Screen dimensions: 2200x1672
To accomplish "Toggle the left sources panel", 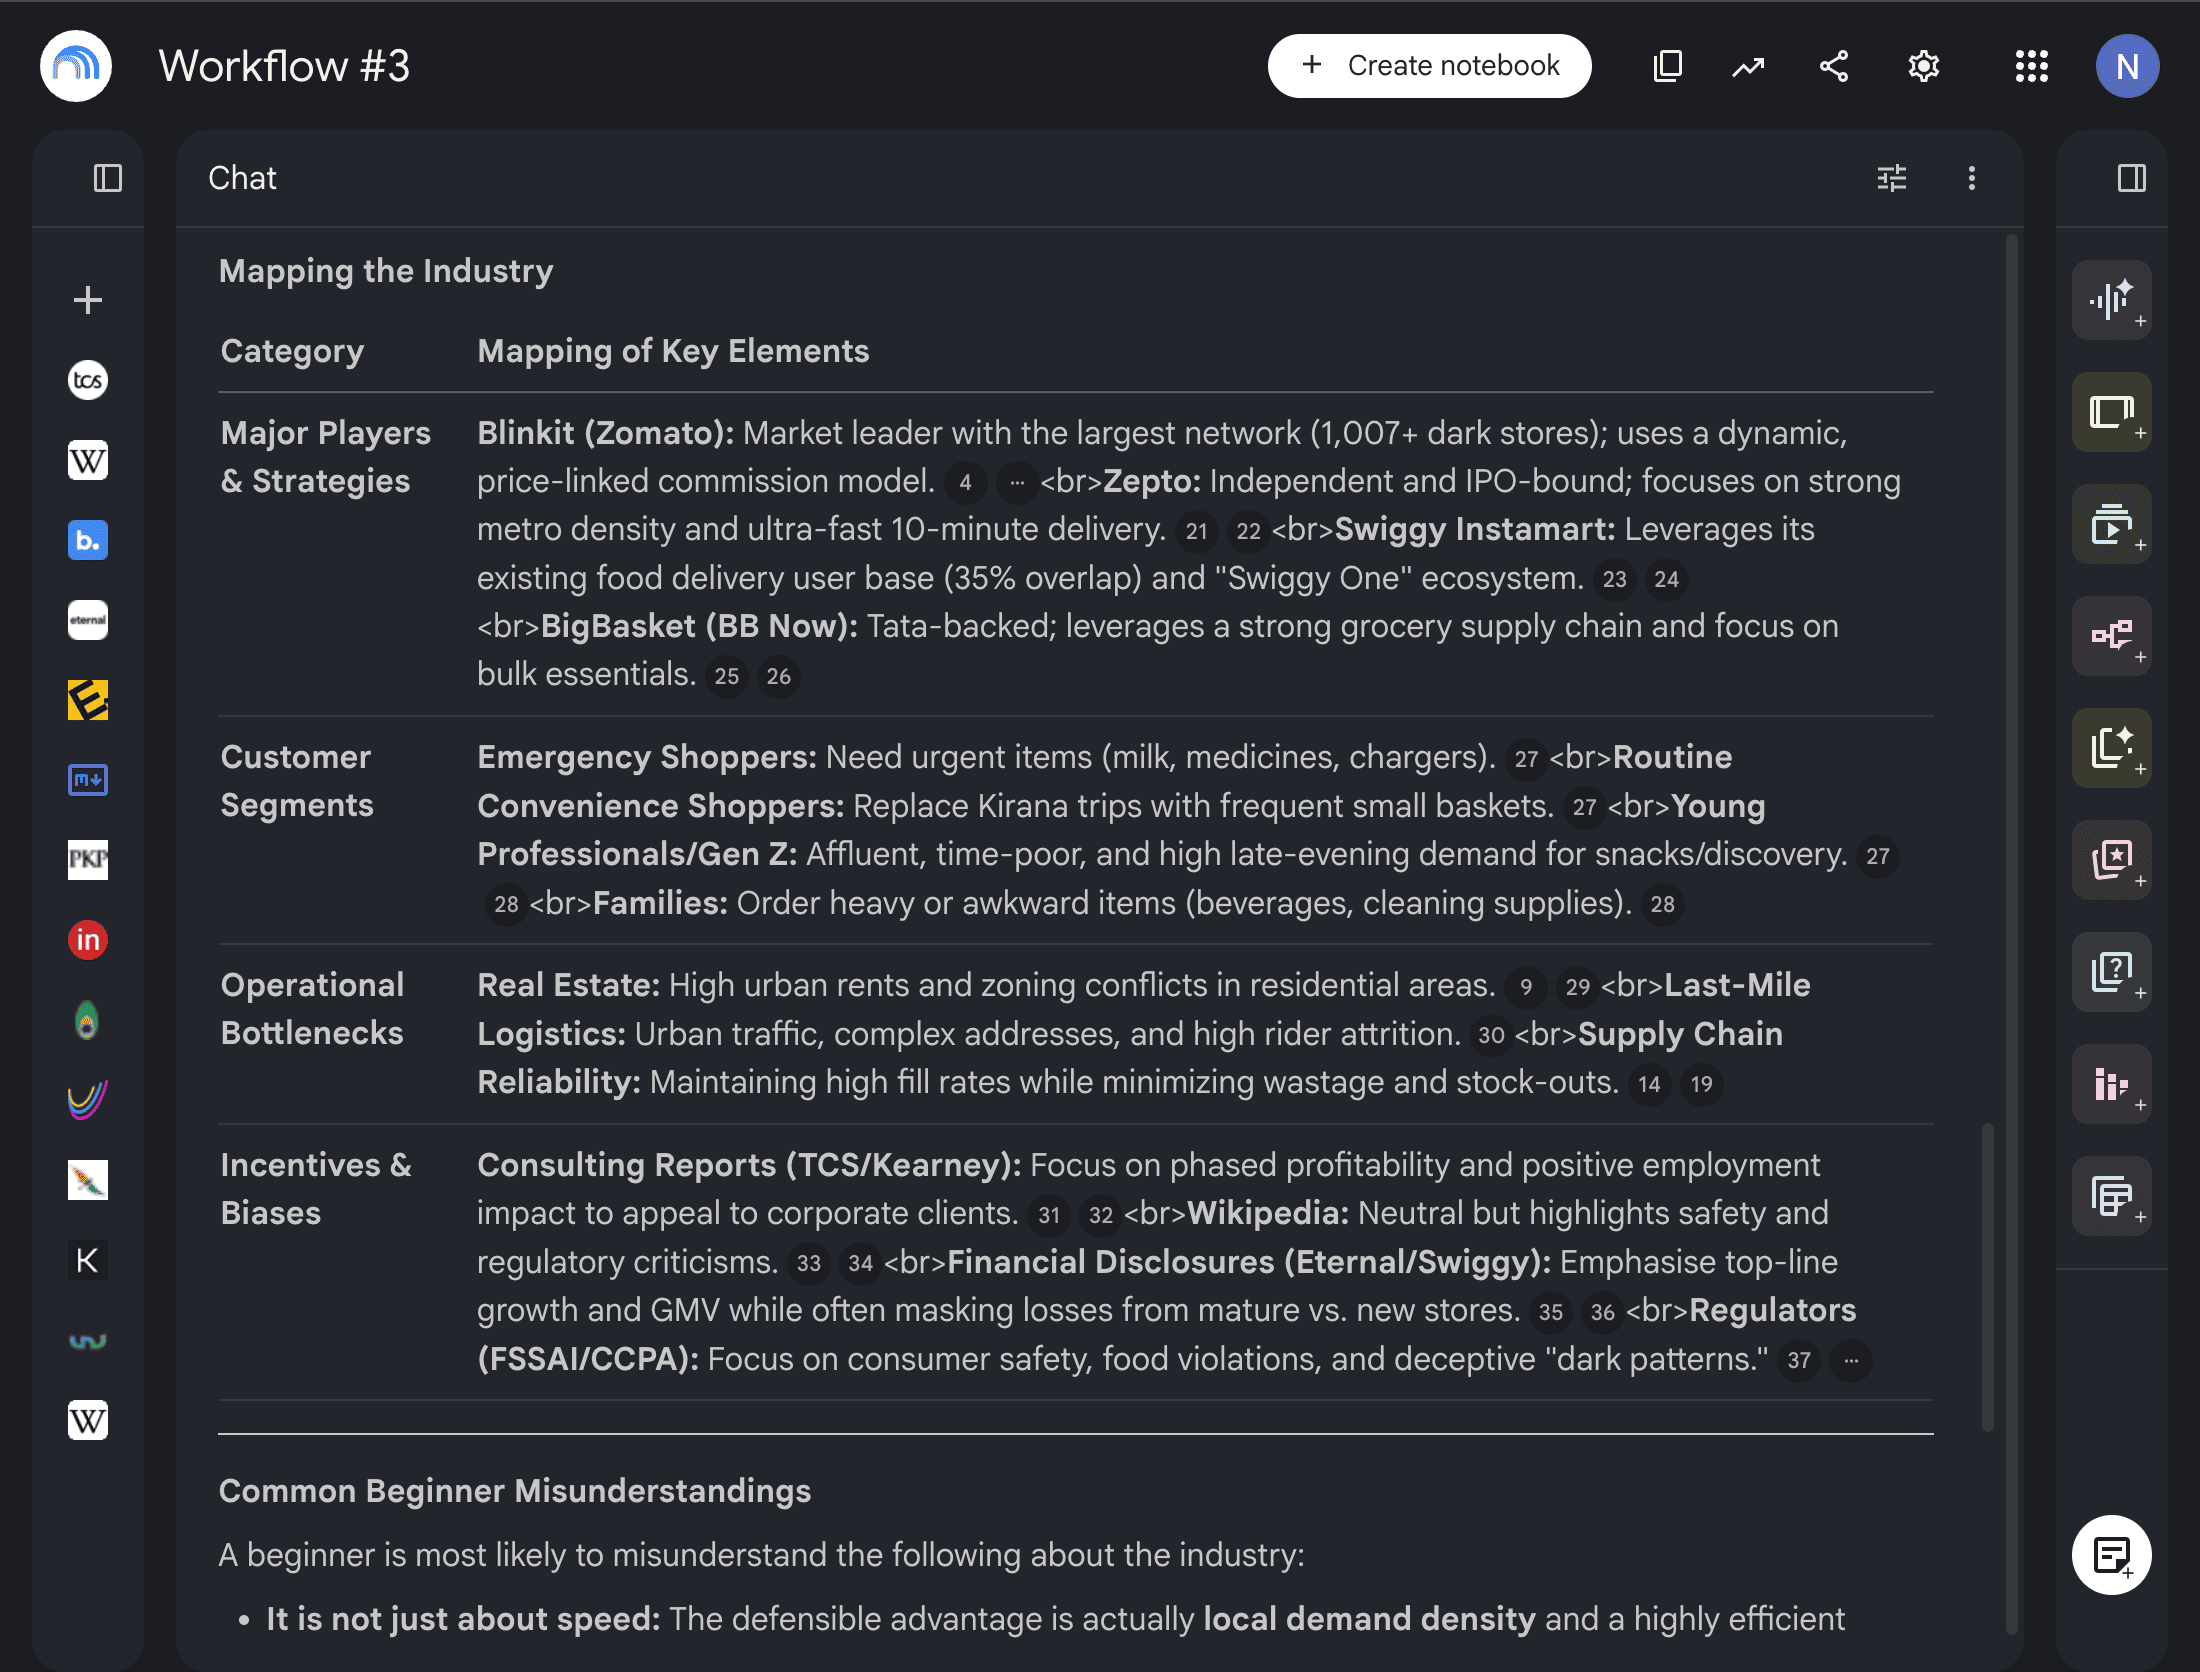I will tap(108, 178).
